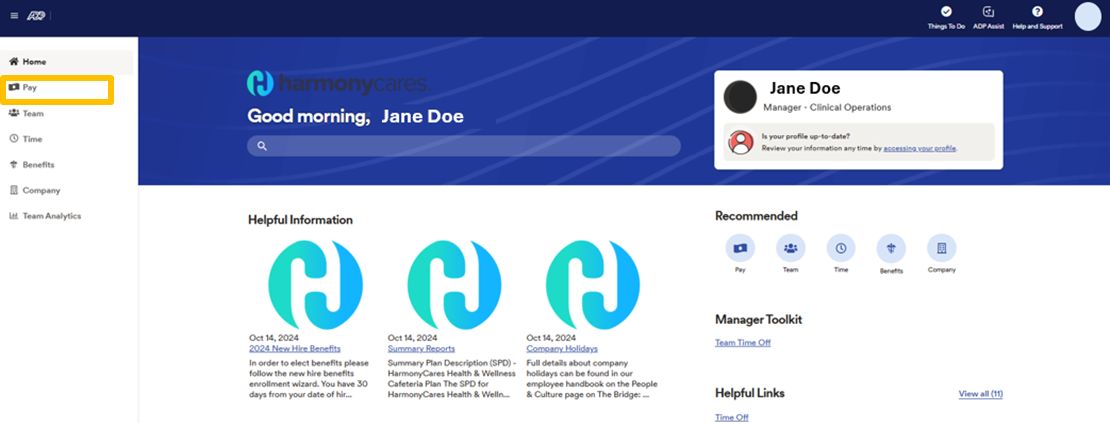Click the user avatar in top bar
Screen dimensions: 1110x423
point(1087,16)
